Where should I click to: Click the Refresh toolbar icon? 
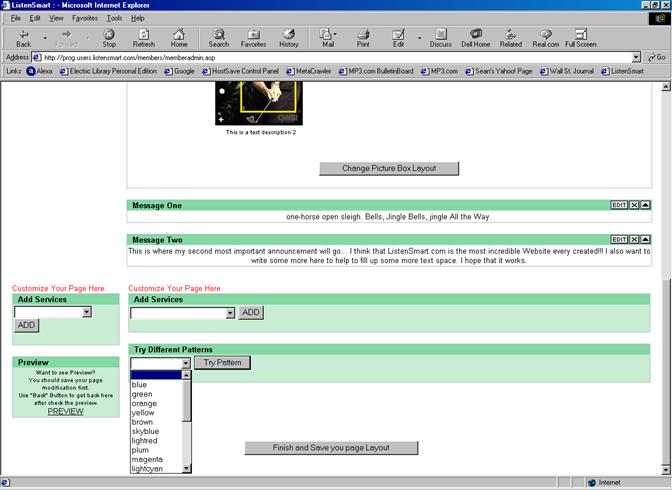pos(144,38)
